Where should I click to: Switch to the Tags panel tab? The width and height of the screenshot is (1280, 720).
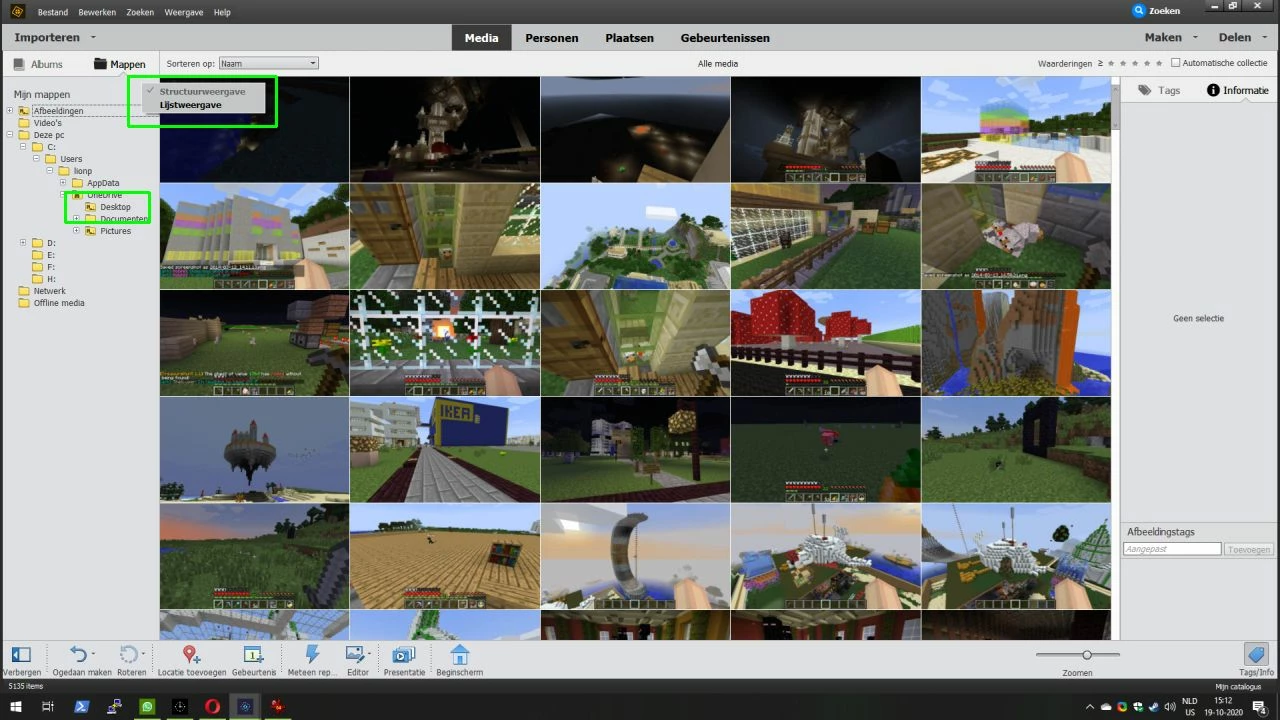1159,90
